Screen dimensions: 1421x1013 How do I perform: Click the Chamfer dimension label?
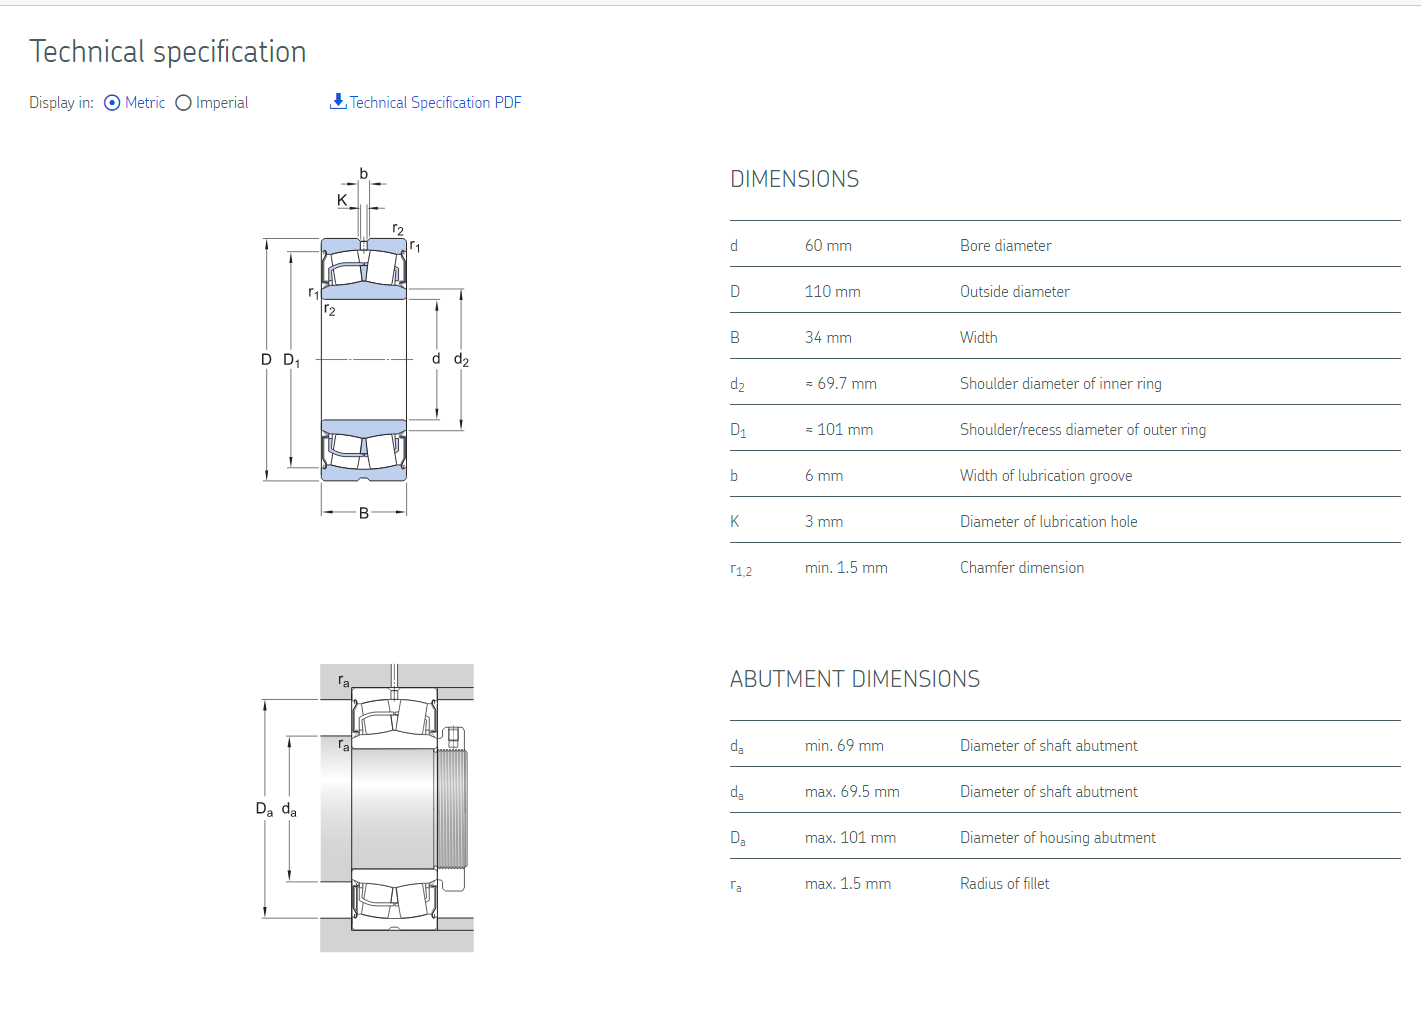coord(1022,568)
